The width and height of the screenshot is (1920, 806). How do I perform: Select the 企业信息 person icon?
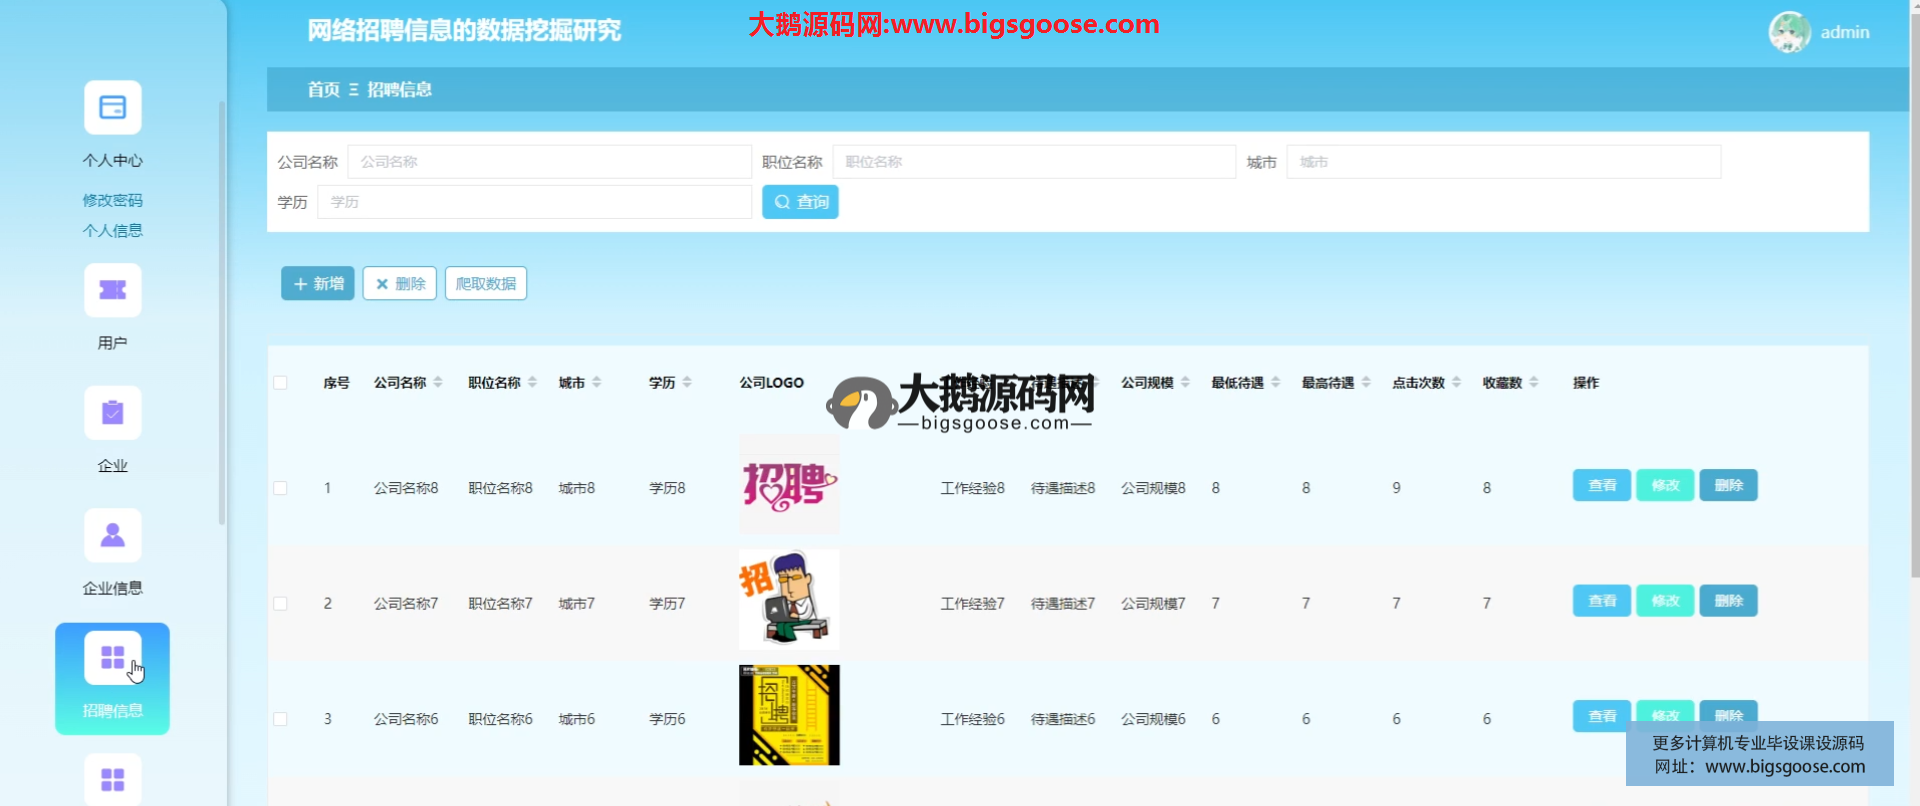click(x=112, y=536)
